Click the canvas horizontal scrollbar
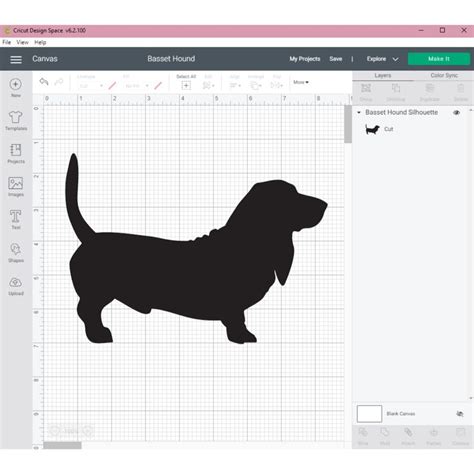Screen dimensions: 474x474 pyautogui.click(x=62, y=445)
